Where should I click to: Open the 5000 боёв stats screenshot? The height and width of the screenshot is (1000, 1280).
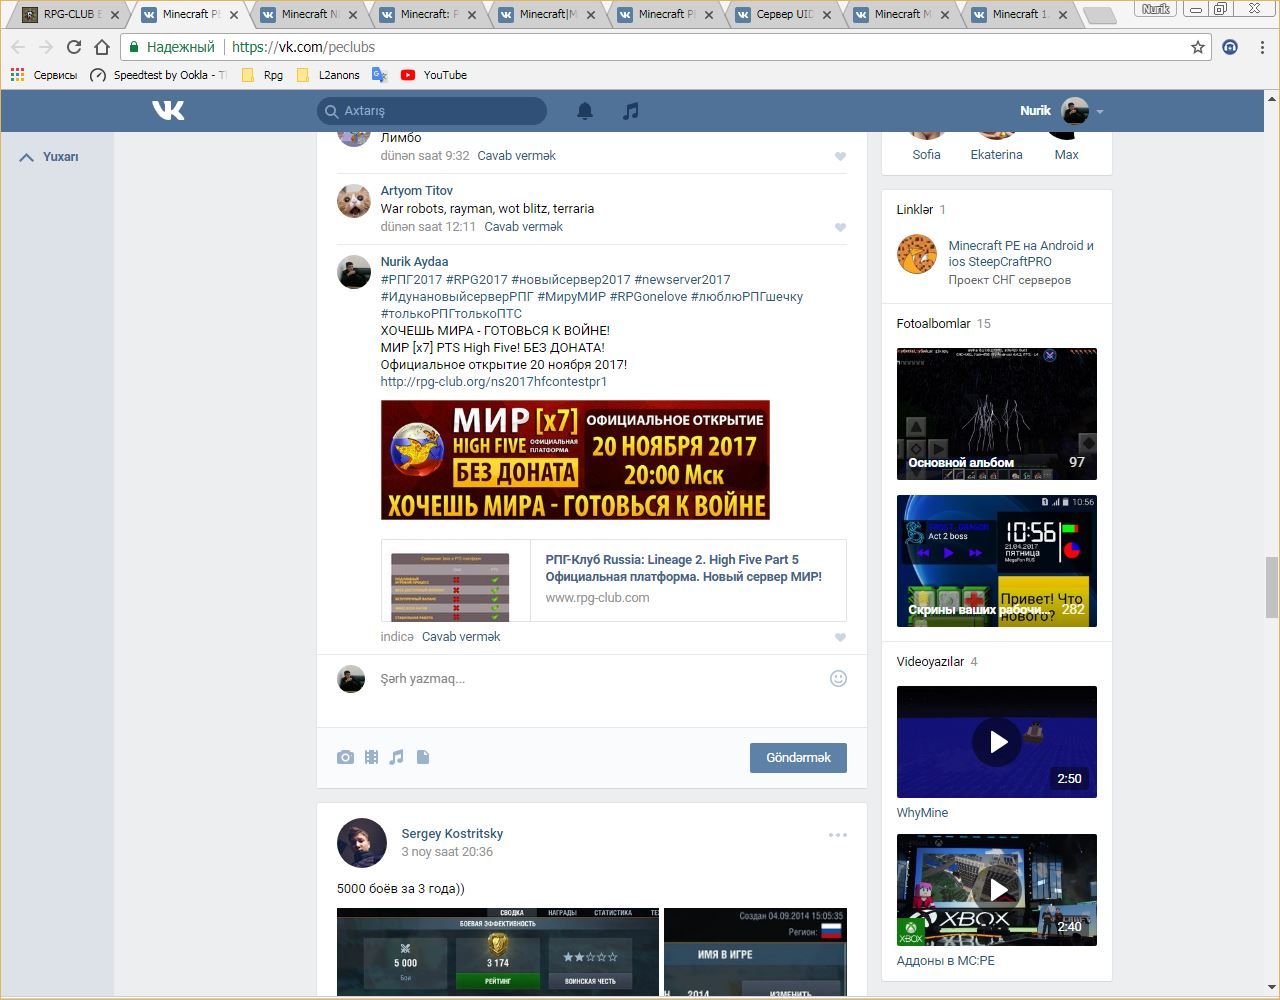[x=498, y=952]
